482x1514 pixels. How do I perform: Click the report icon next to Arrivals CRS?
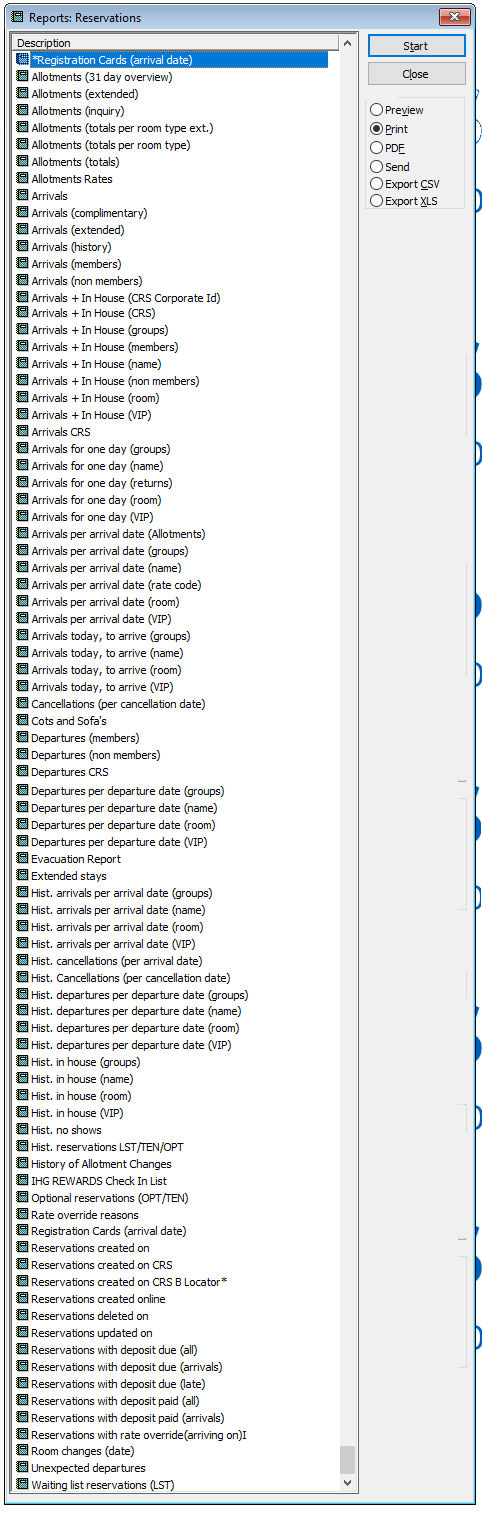coord(23,432)
